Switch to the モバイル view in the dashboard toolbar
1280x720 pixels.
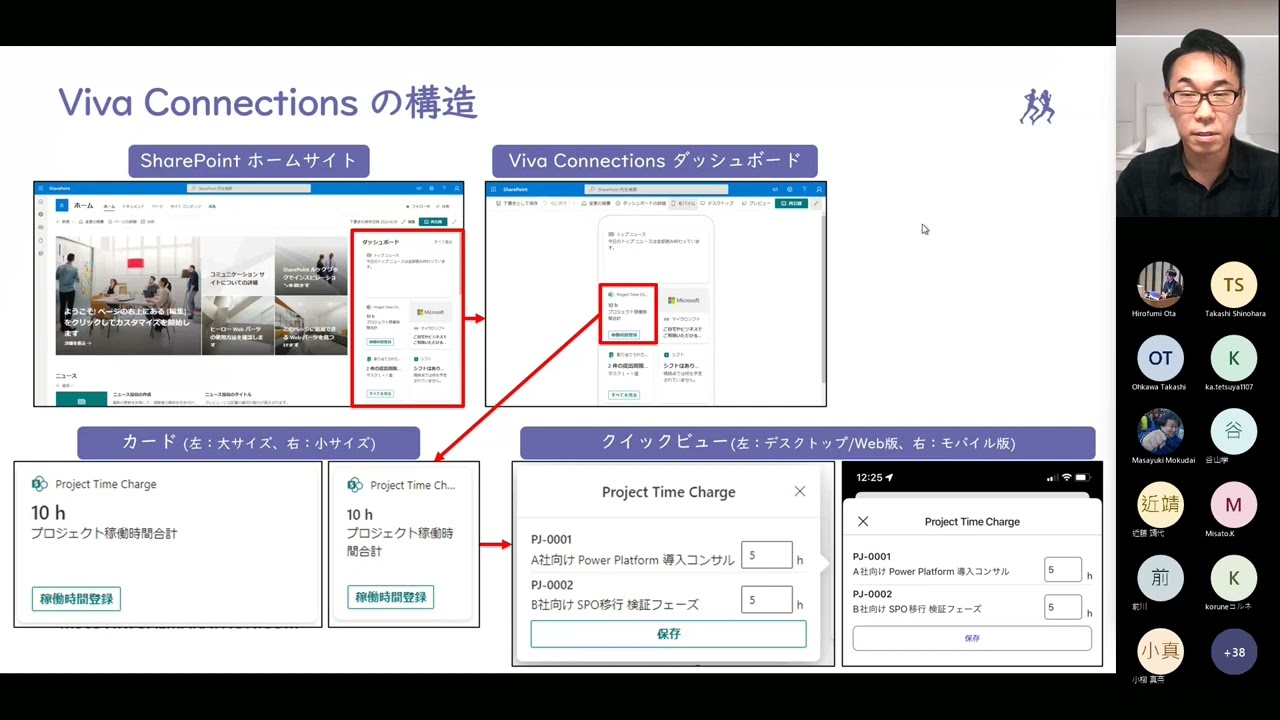tap(683, 203)
